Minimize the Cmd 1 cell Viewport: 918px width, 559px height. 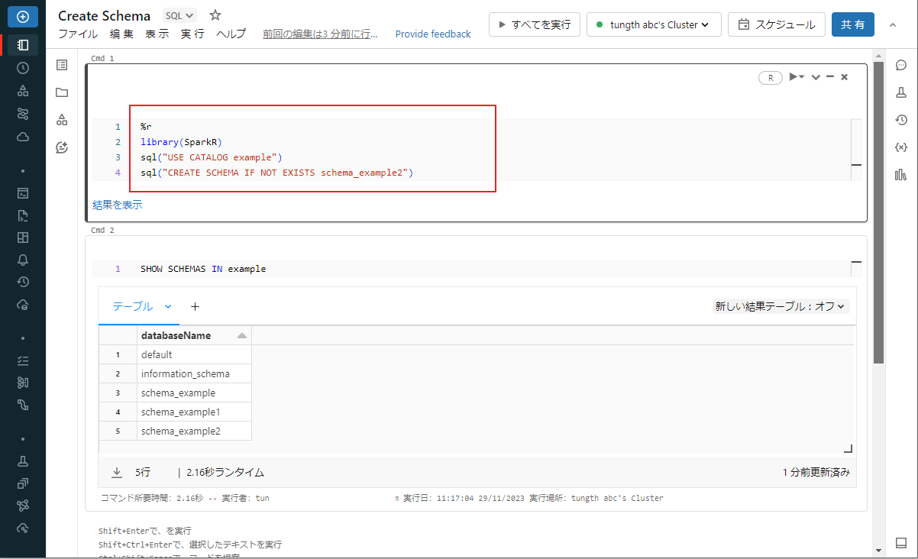pyautogui.click(x=830, y=77)
